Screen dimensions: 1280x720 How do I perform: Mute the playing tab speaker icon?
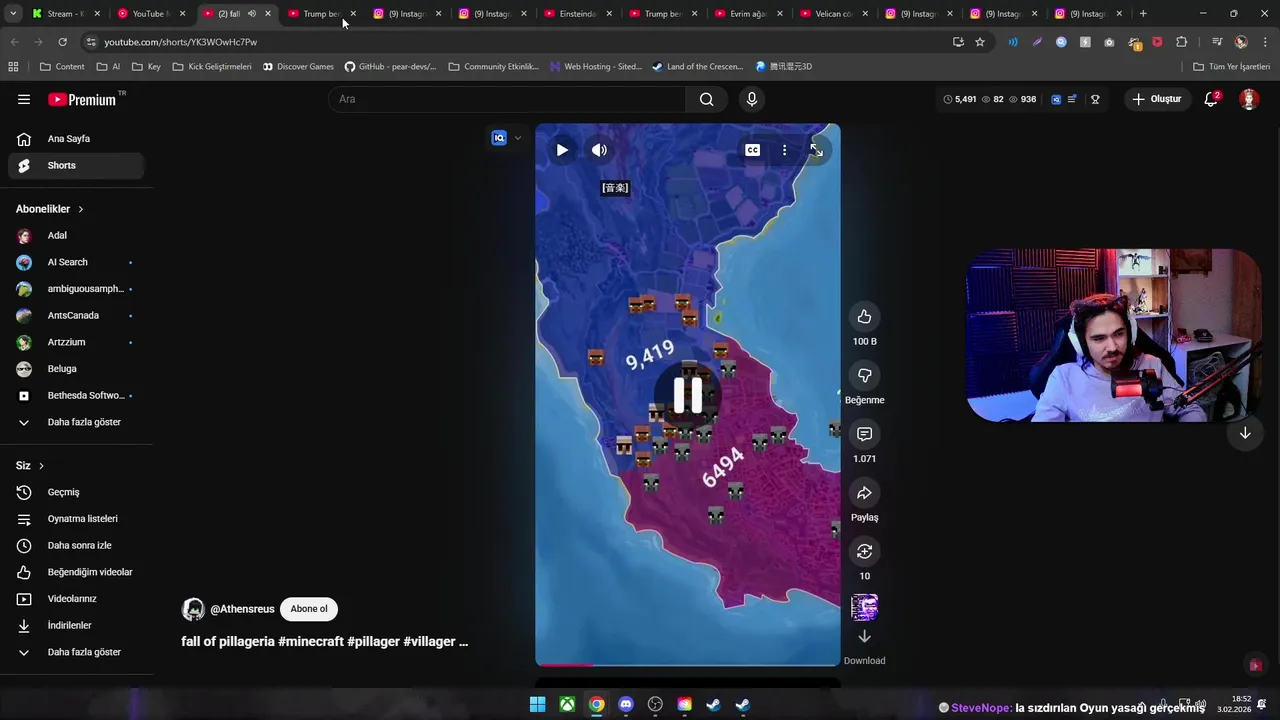click(252, 14)
